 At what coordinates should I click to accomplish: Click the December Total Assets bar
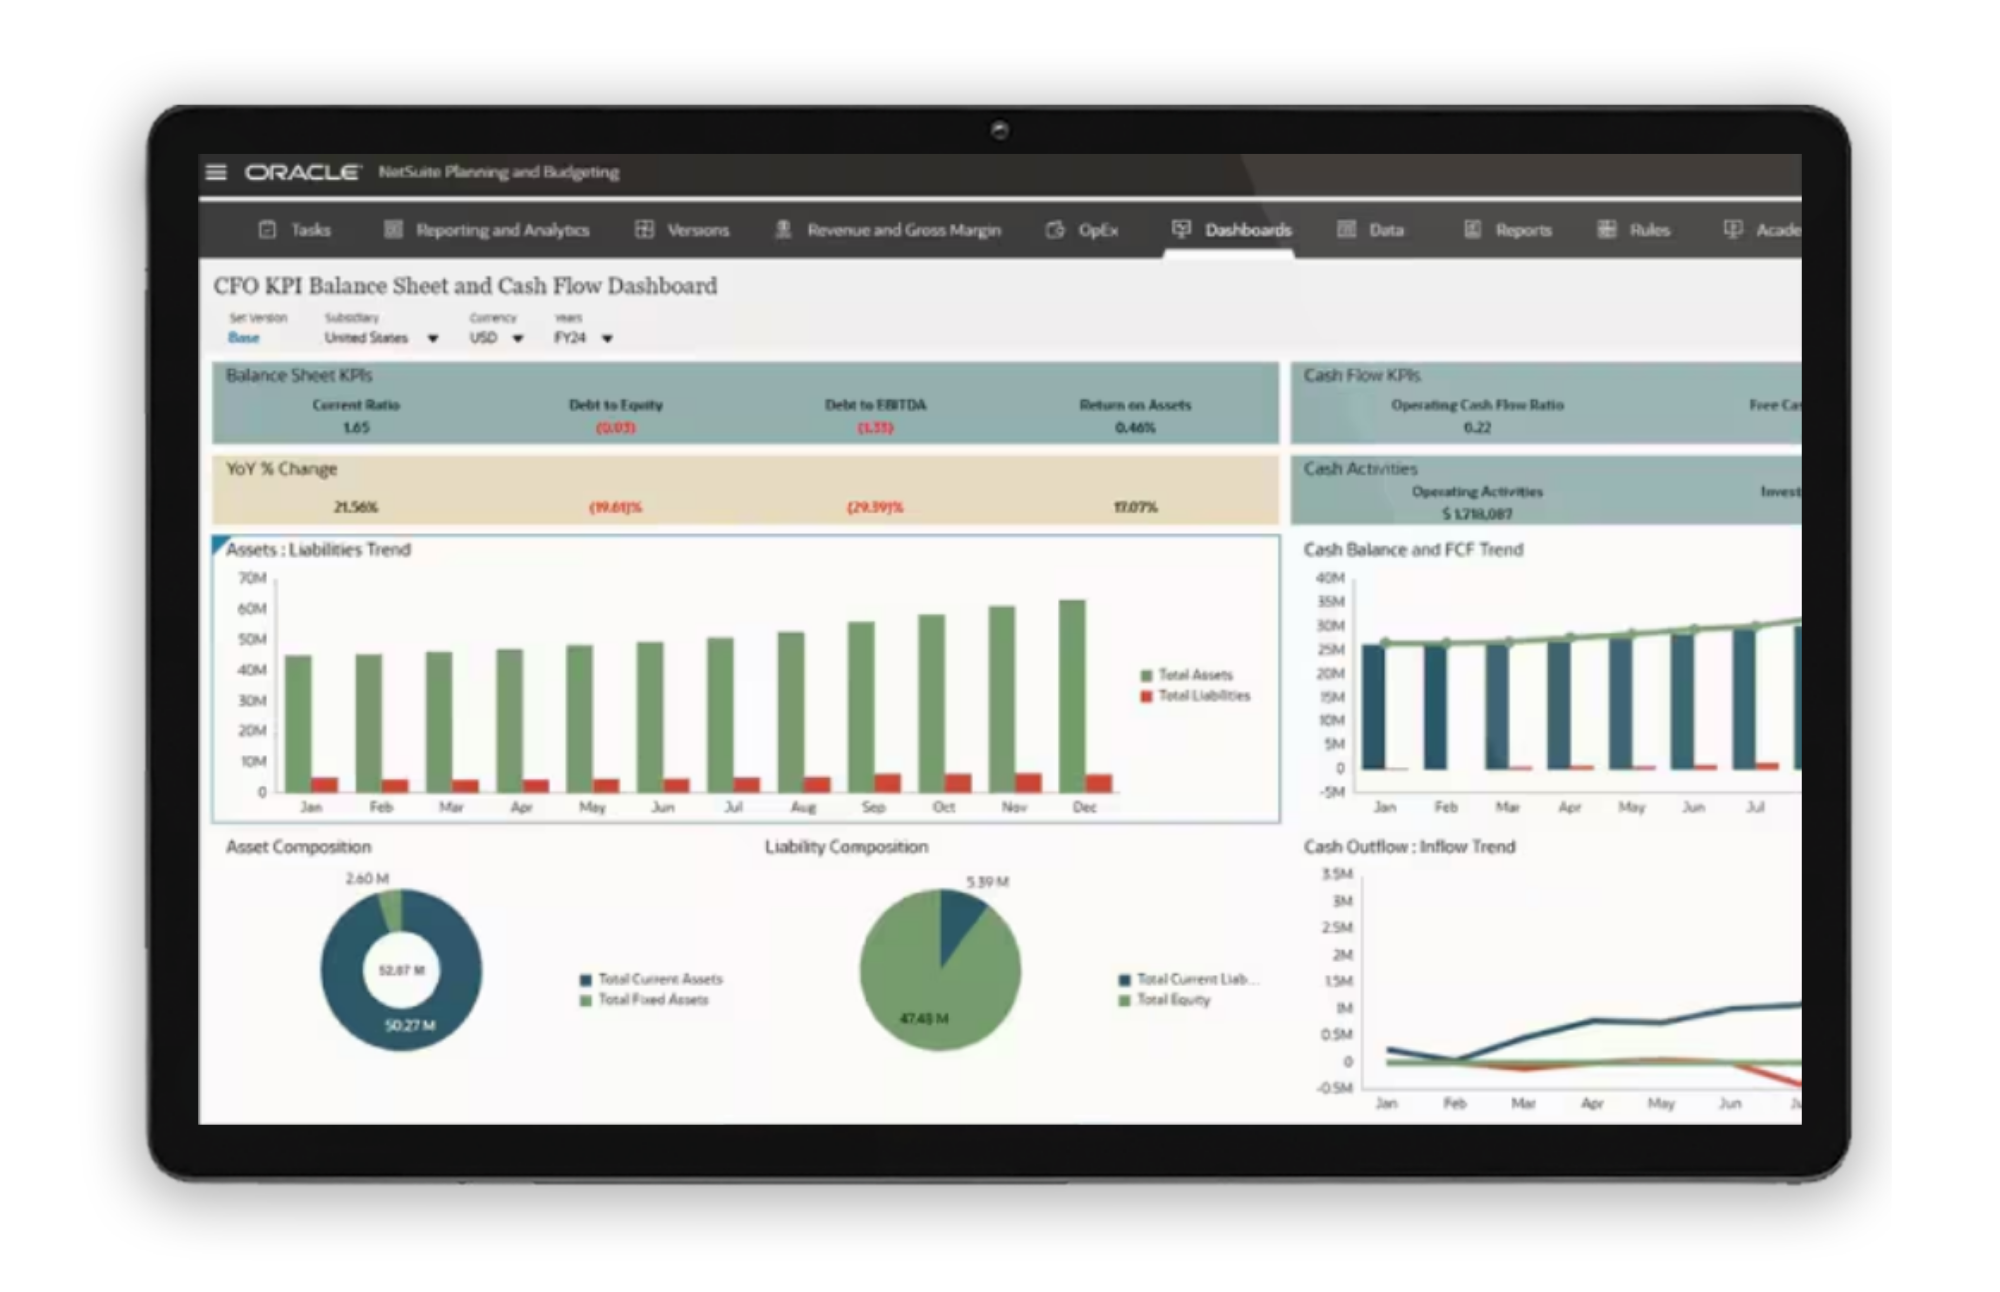(x=1072, y=696)
